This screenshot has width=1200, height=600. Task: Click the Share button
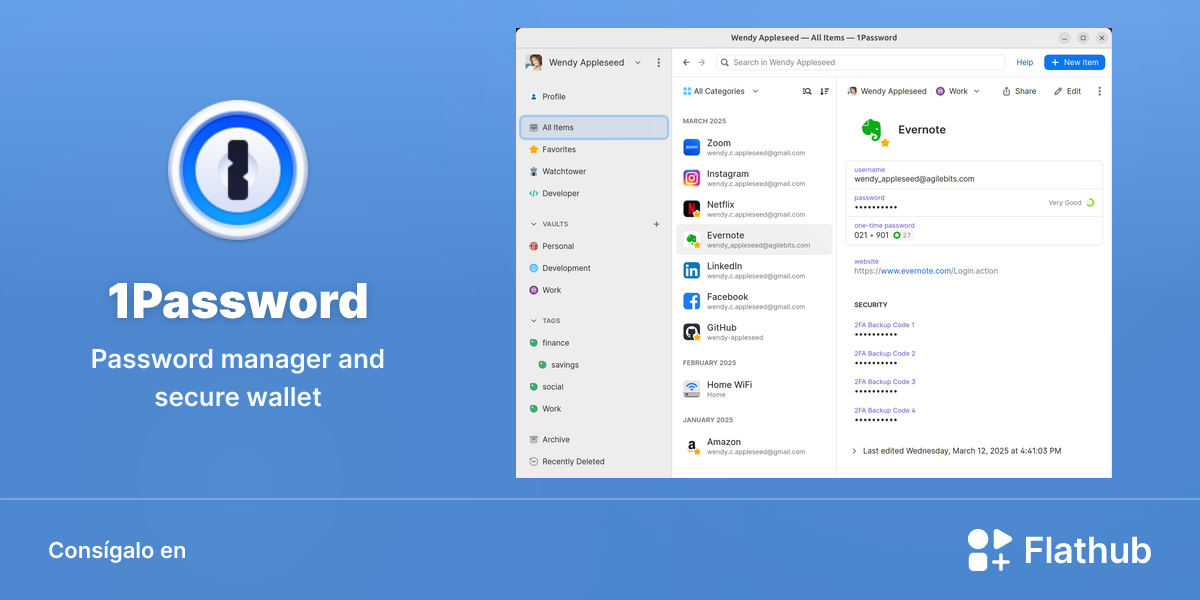tap(1019, 91)
